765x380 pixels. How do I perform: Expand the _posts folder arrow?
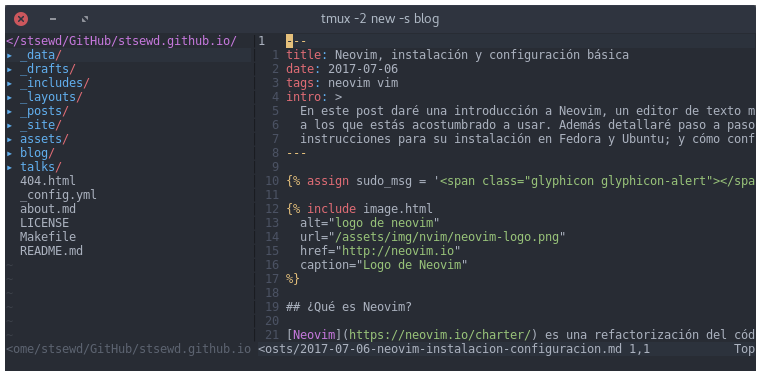click(x=9, y=111)
